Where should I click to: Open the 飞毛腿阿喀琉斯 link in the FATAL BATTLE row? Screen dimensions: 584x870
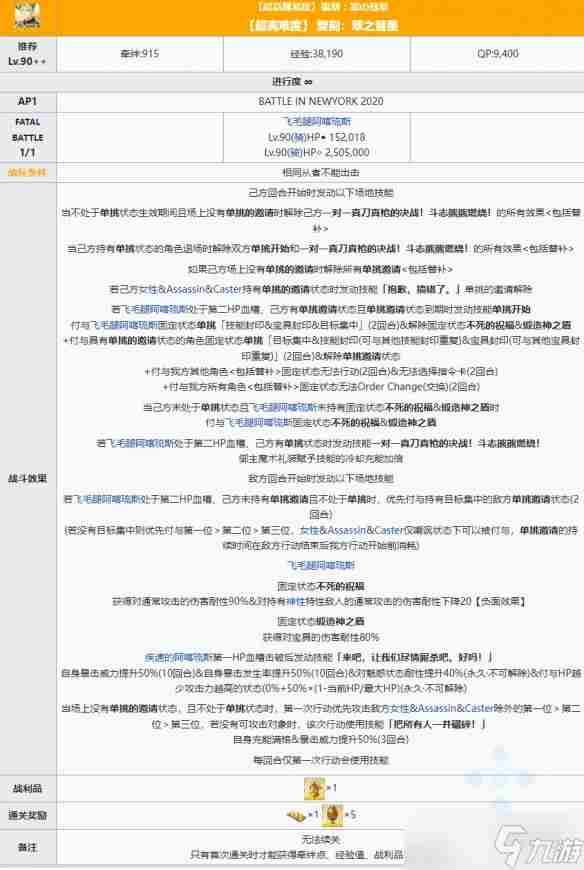click(317, 122)
